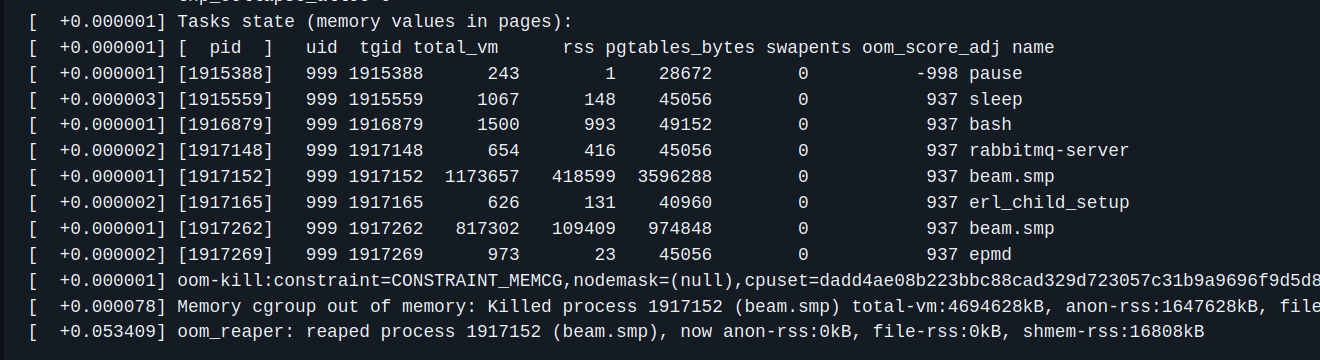Click the total_vm value '1173657'
1320x360 pixels.
click(482, 177)
